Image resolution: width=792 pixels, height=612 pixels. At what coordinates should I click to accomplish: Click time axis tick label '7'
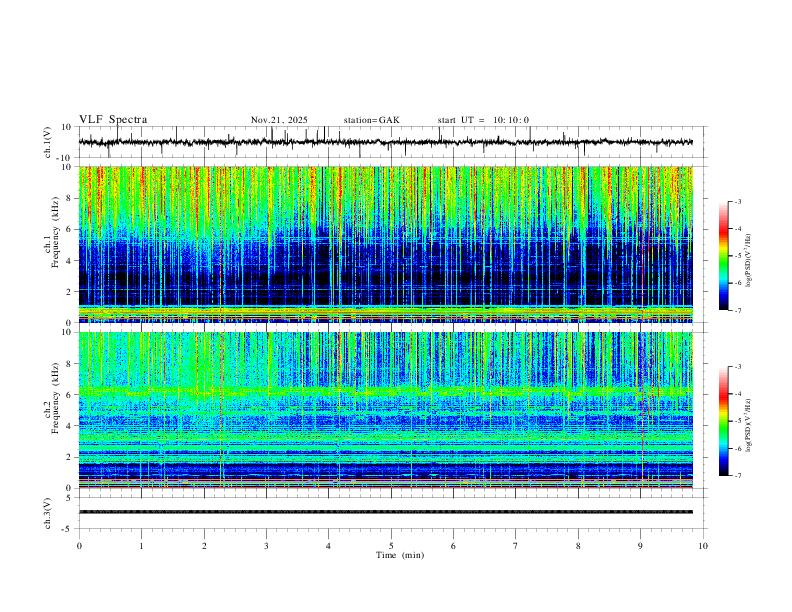pyautogui.click(x=516, y=546)
